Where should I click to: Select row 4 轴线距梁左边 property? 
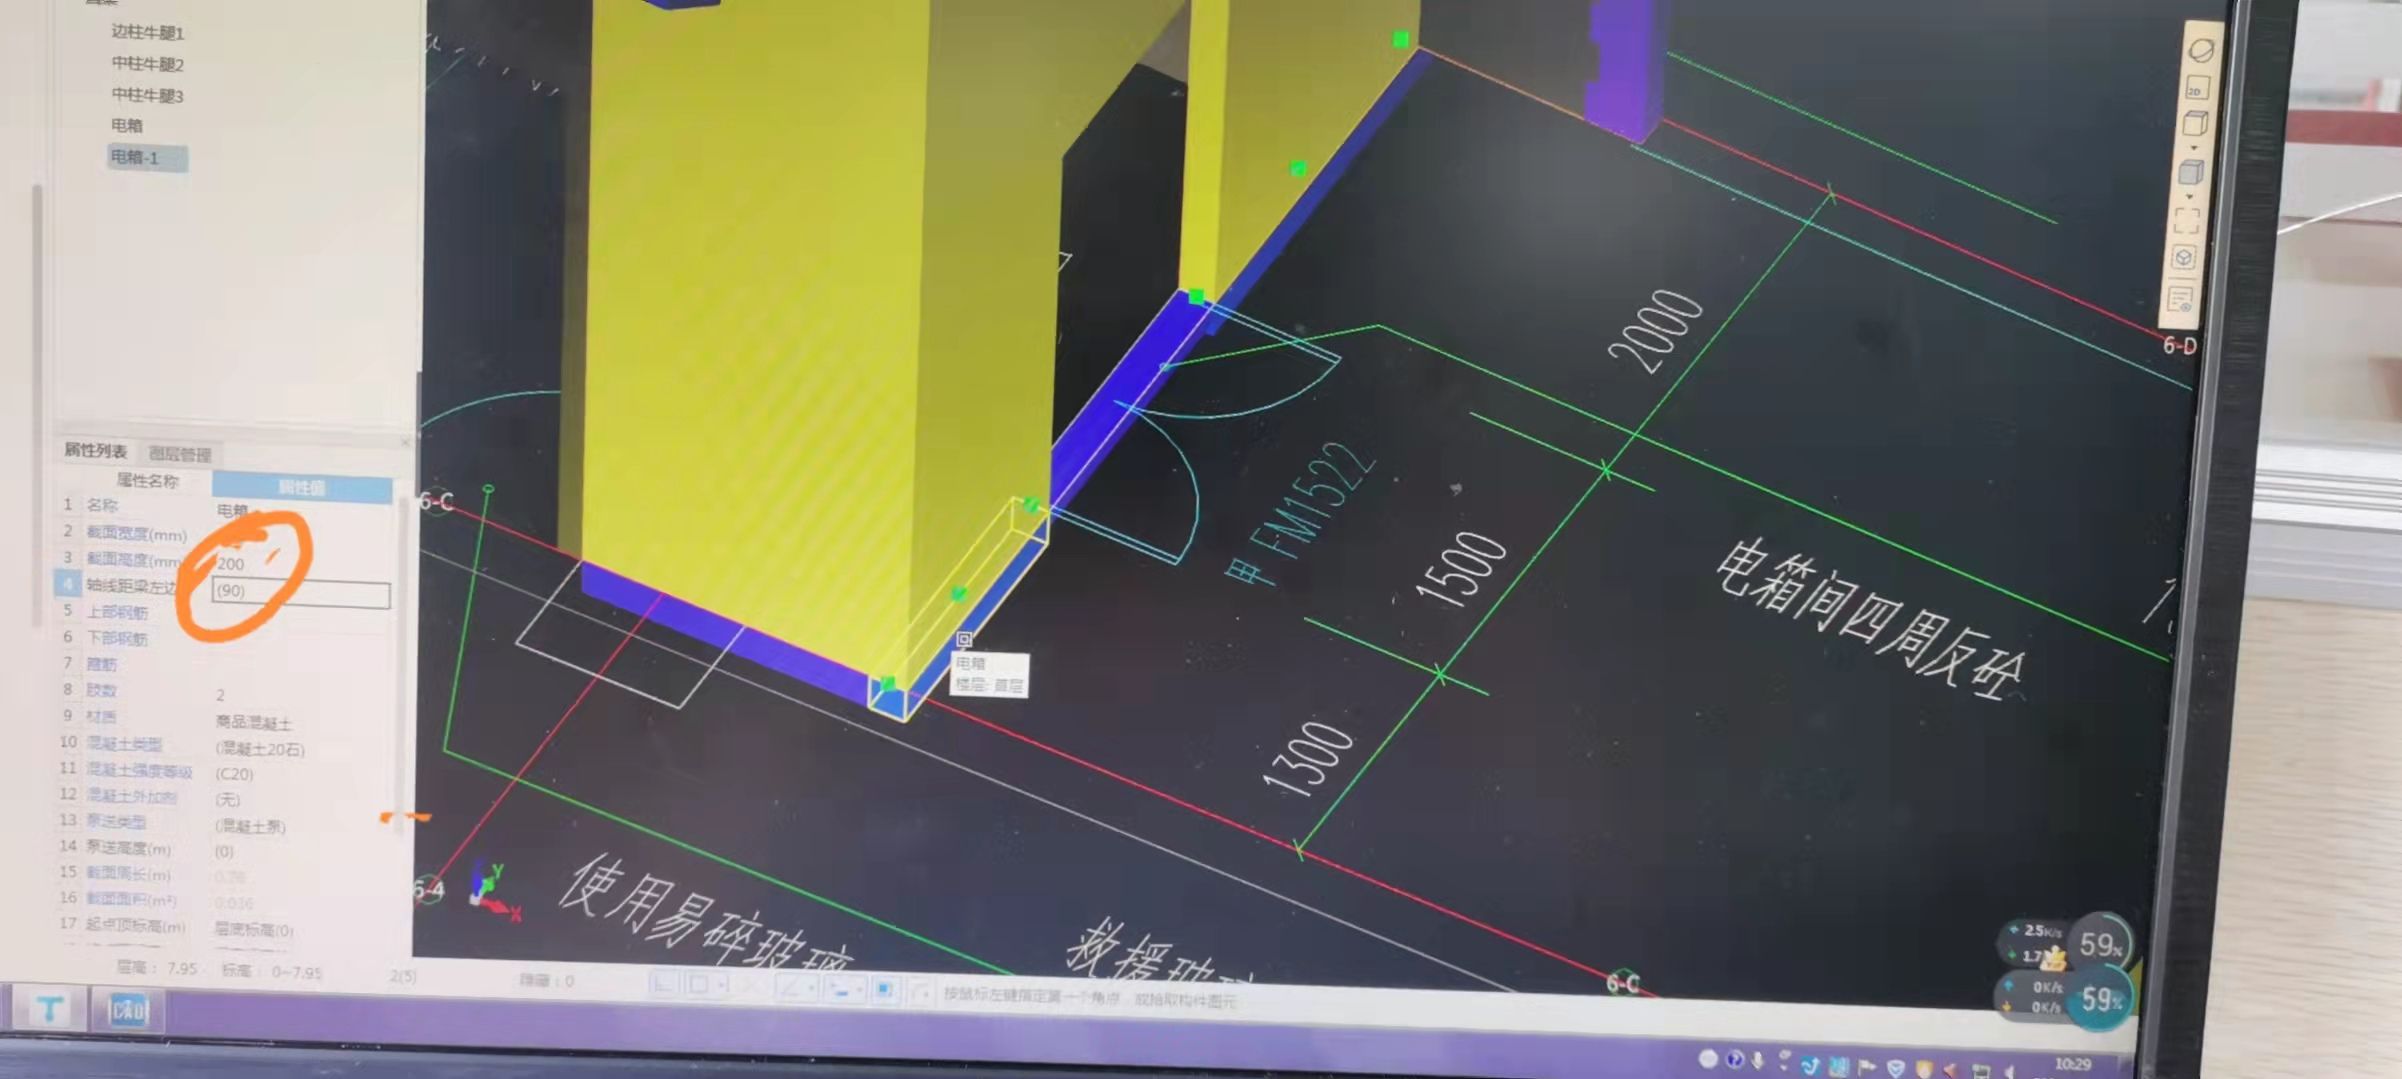click(x=130, y=585)
